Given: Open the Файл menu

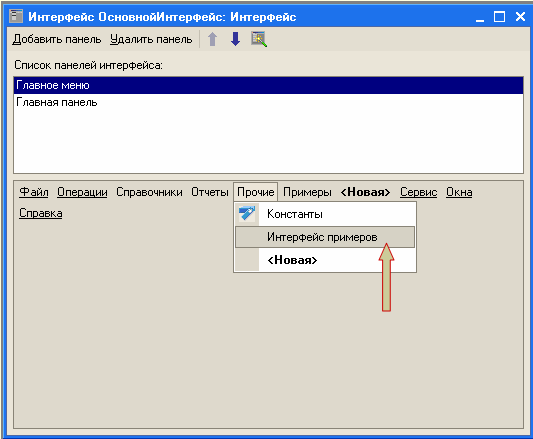Looking at the screenshot, I should point(34,192).
